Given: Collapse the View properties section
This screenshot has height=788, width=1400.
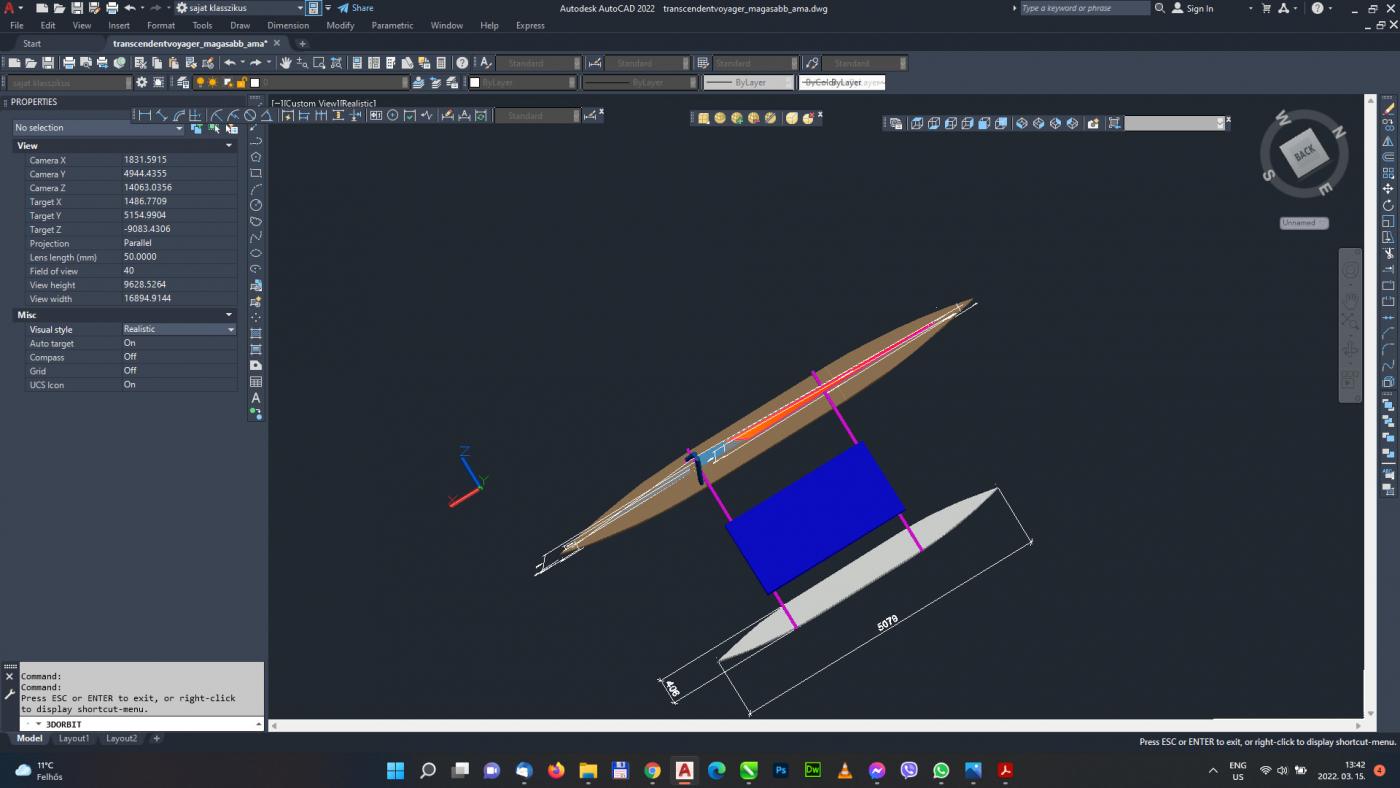Looking at the screenshot, I should [x=229, y=146].
